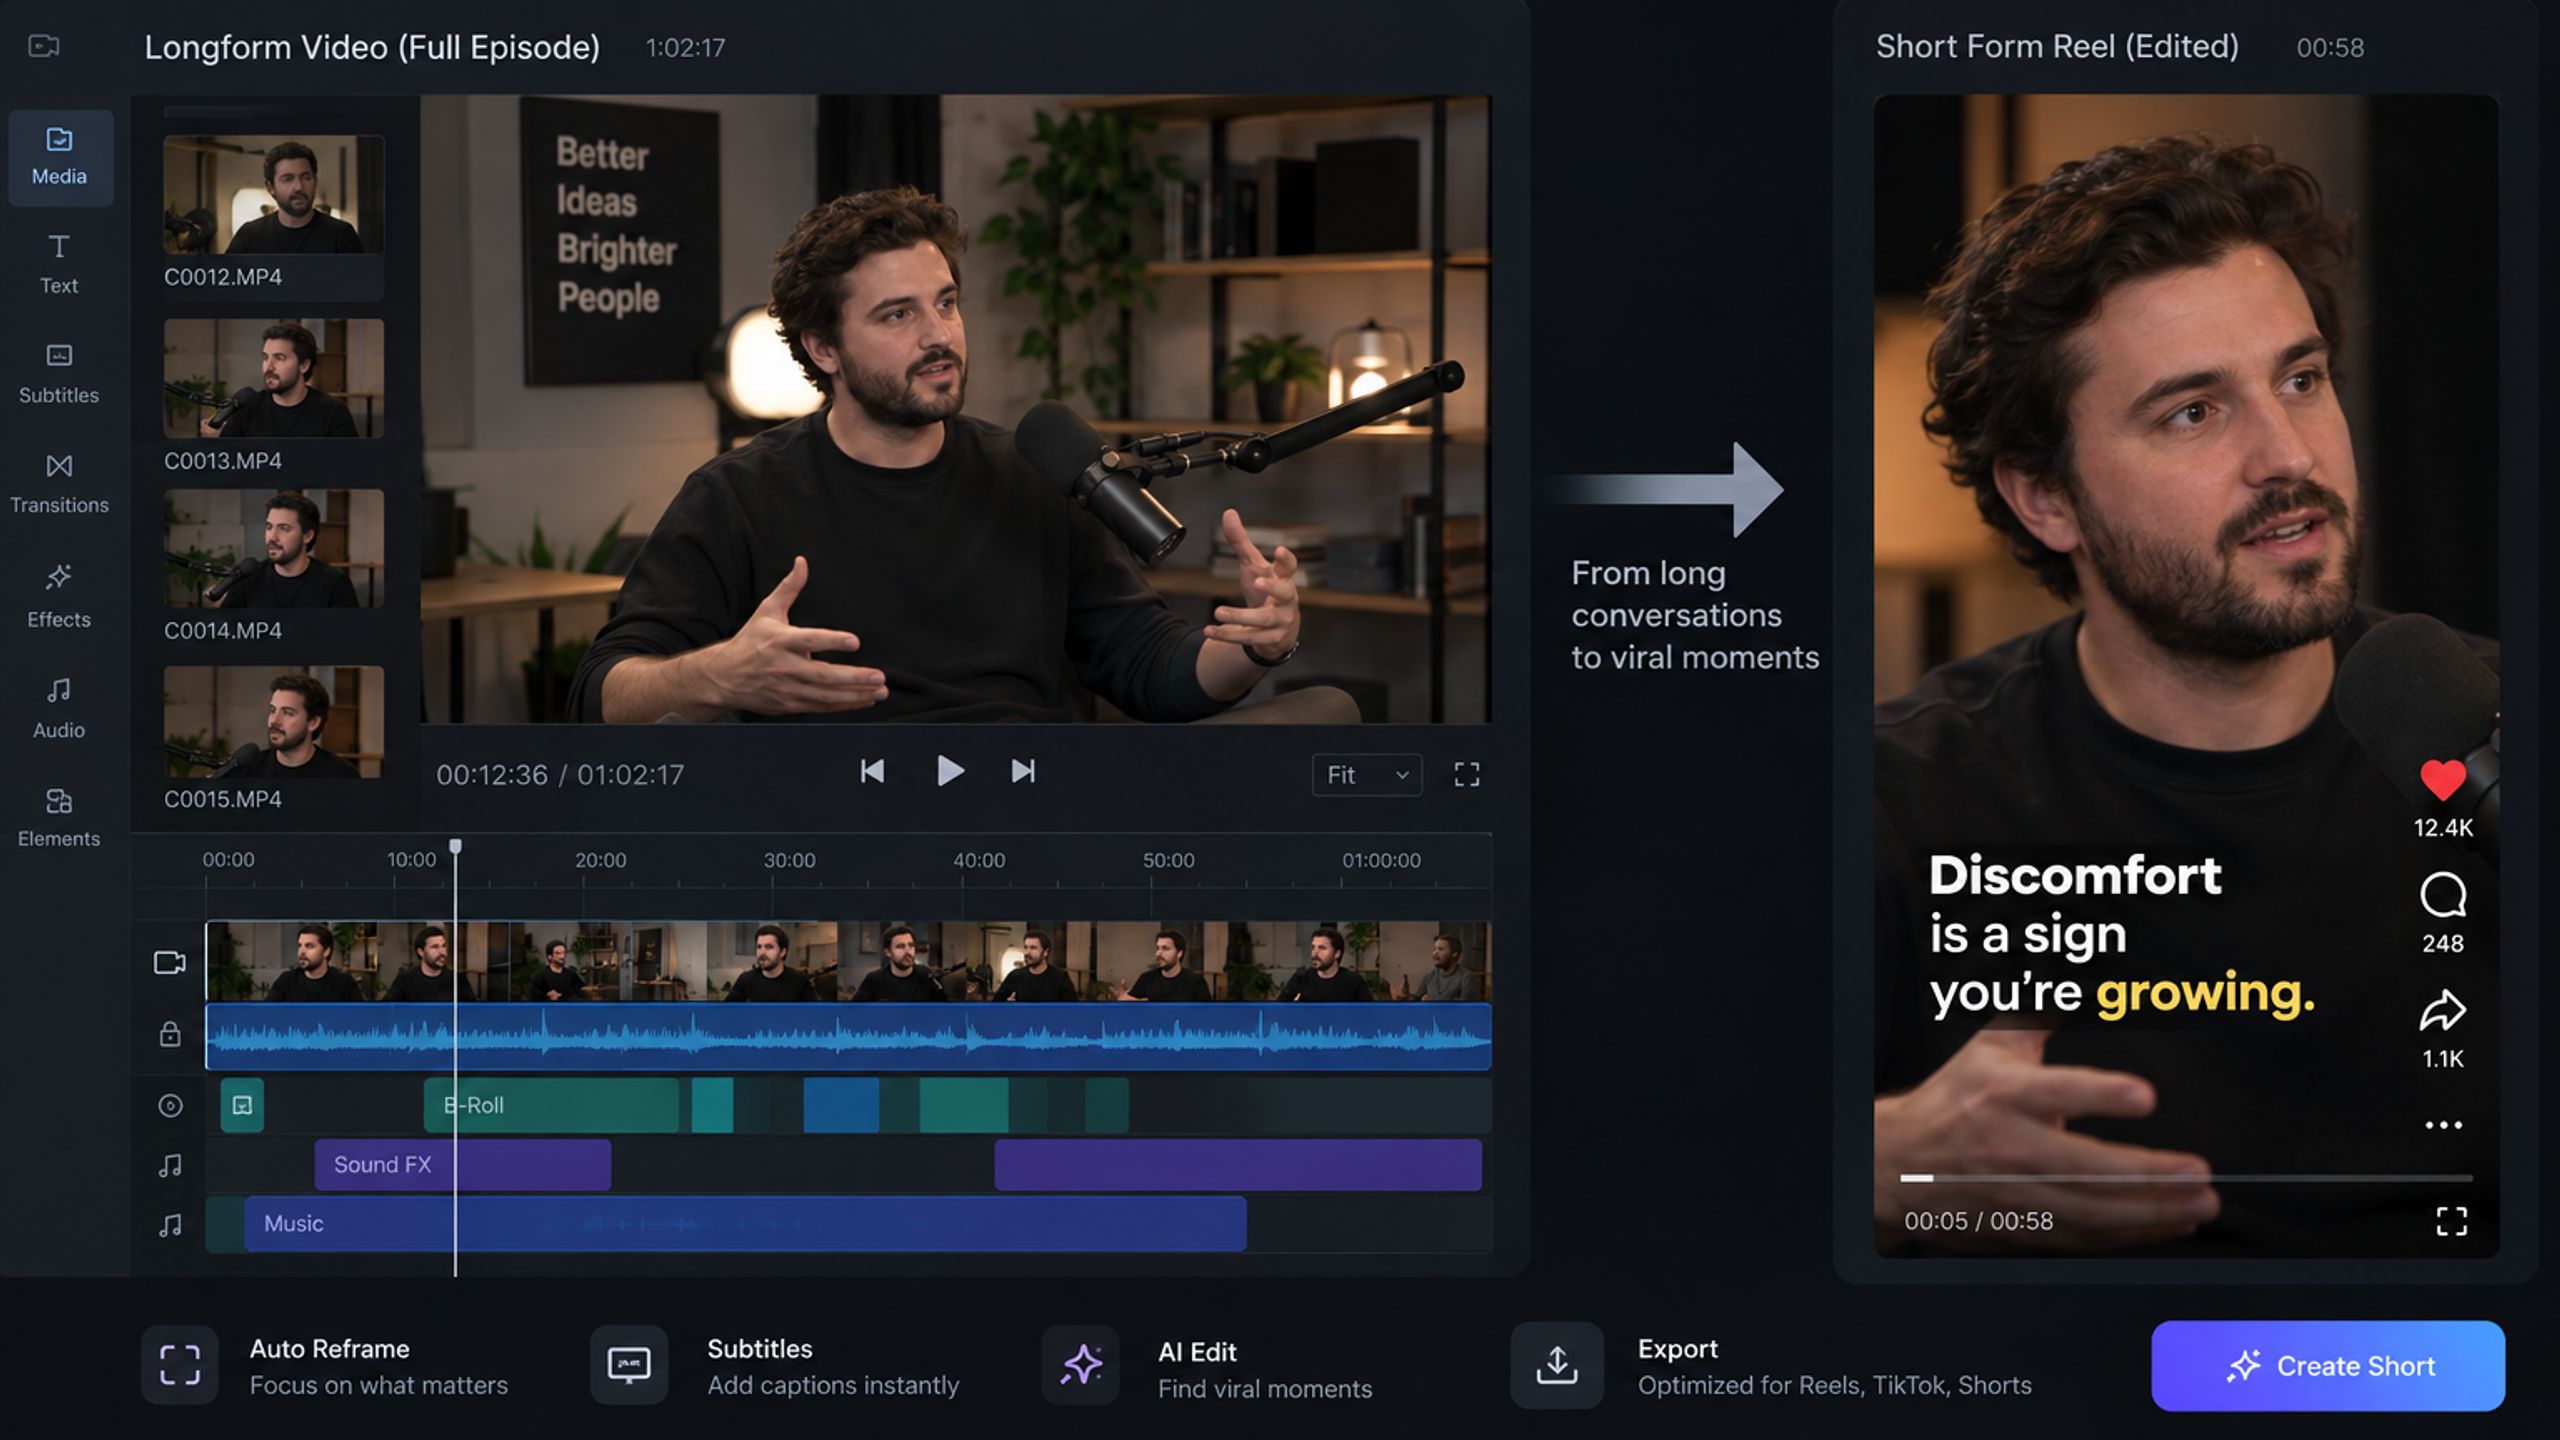Image resolution: width=2560 pixels, height=1440 pixels.
Task: Open the Media panel in sidebar
Action: tap(60, 157)
